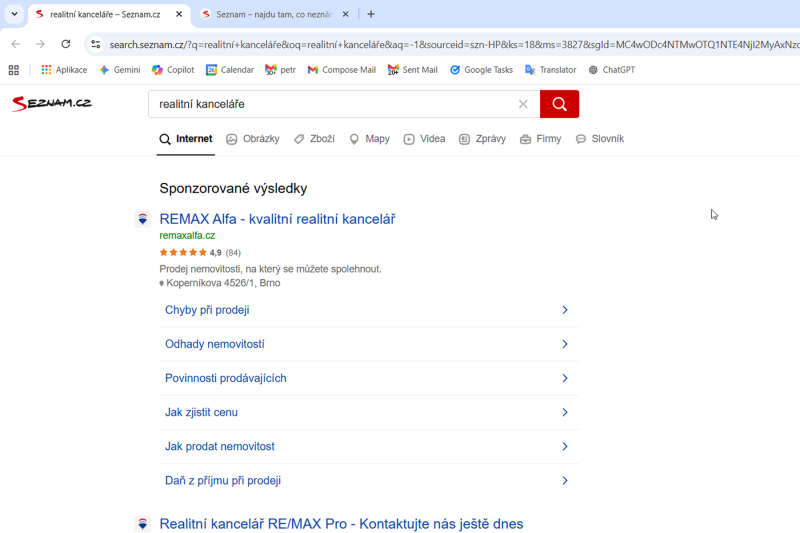The image size is (800, 533).
Task: Expand chevron on Povinnosti prodávajících row
Action: tap(565, 378)
